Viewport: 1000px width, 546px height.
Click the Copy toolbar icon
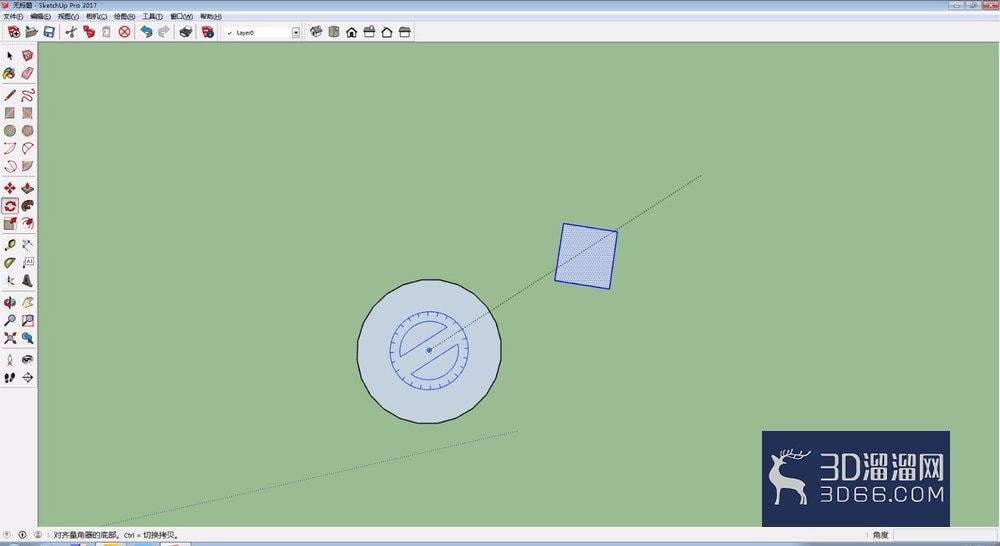(89, 32)
